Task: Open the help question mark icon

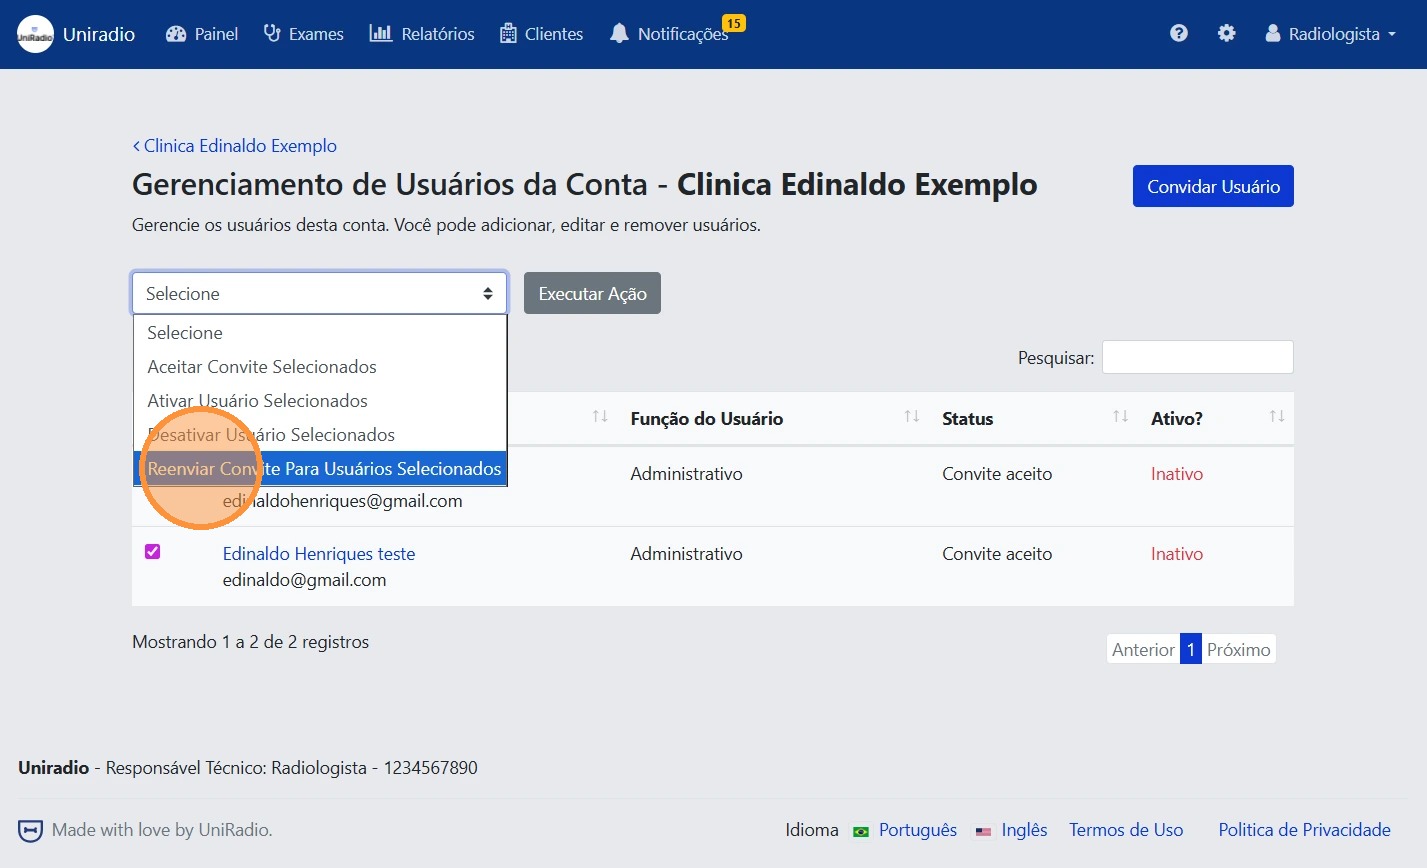Action: coord(1179,34)
